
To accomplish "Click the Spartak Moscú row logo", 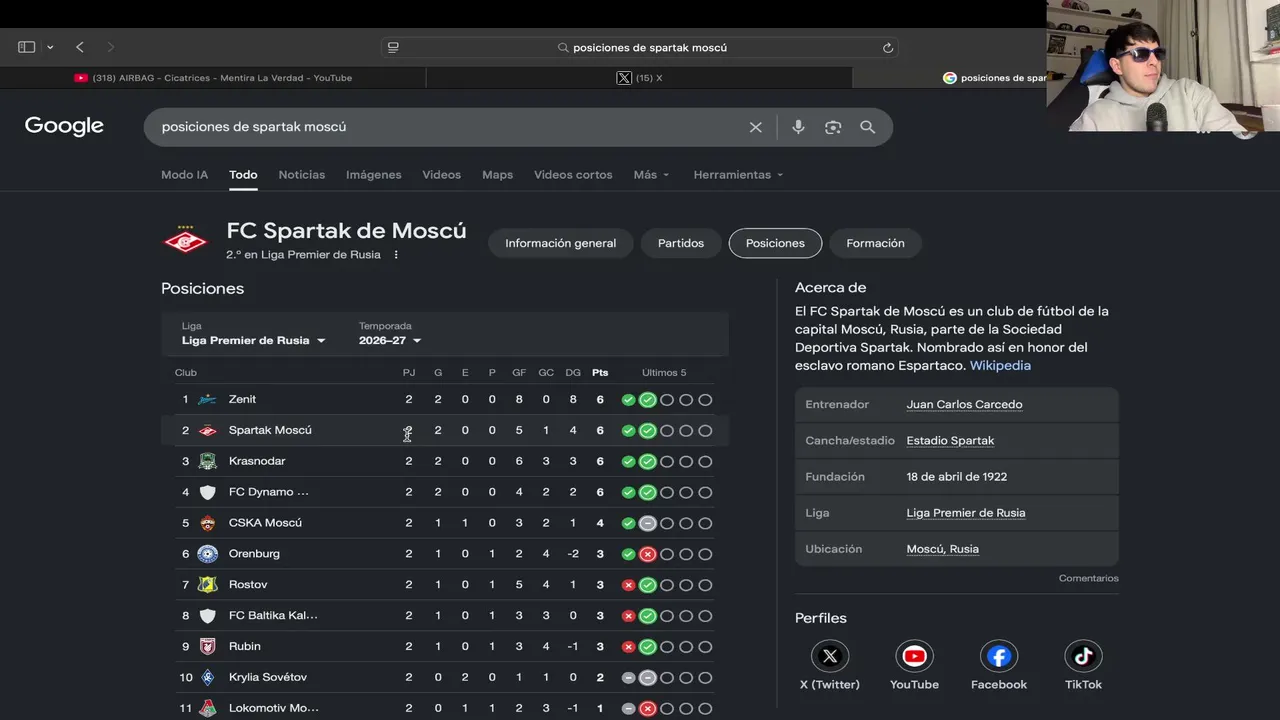I will 208,431.
